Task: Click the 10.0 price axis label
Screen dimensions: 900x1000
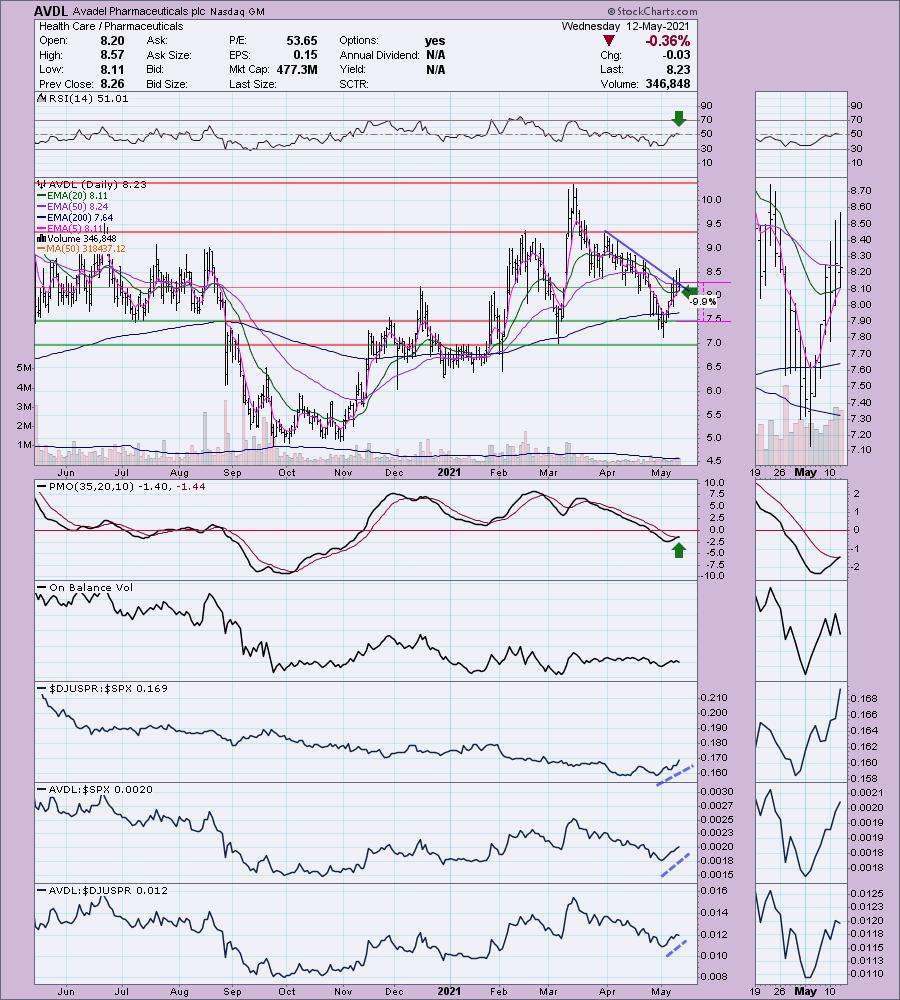Action: [x=711, y=200]
